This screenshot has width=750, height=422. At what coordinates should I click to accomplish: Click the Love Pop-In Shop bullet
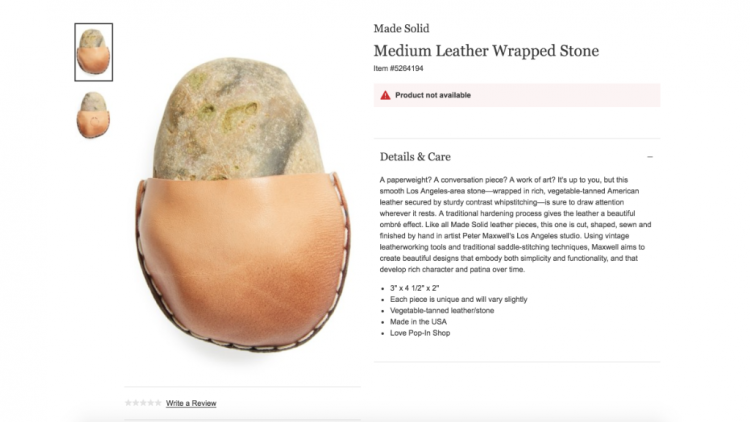click(x=420, y=333)
